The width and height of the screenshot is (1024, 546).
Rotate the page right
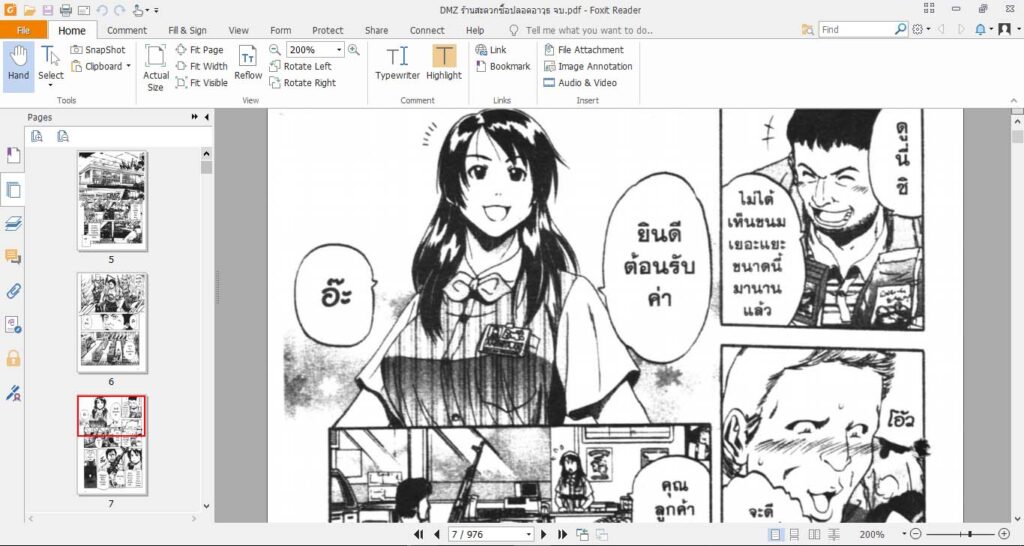click(303, 83)
